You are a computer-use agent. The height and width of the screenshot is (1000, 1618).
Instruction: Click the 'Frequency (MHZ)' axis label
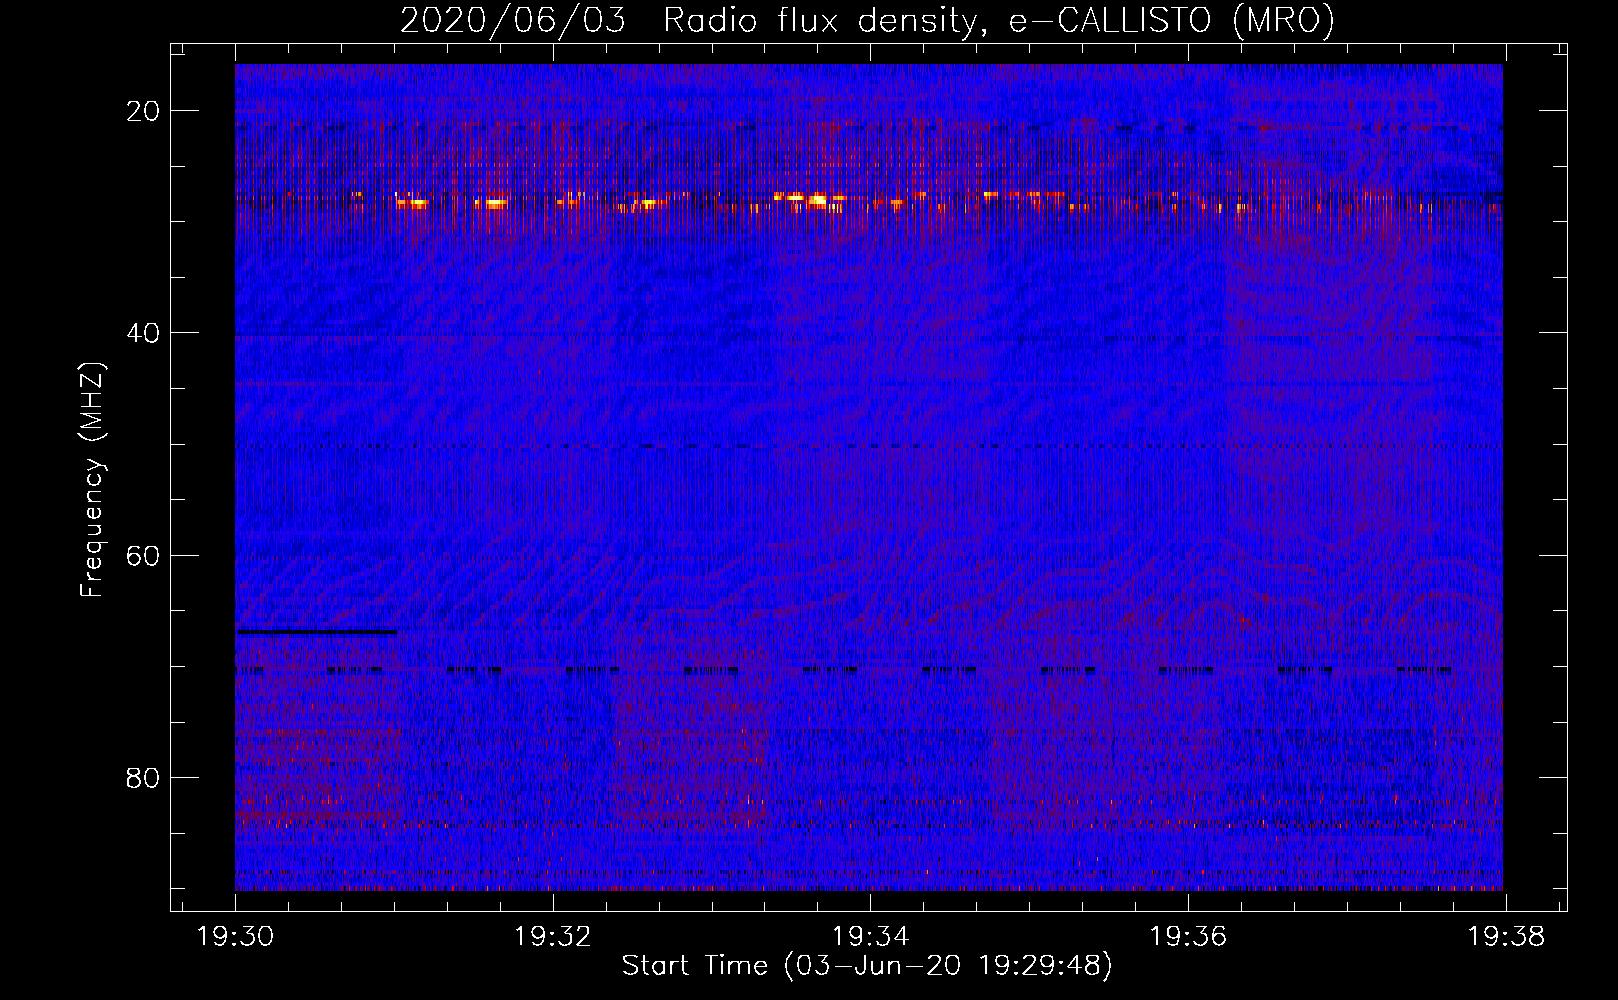(x=92, y=479)
